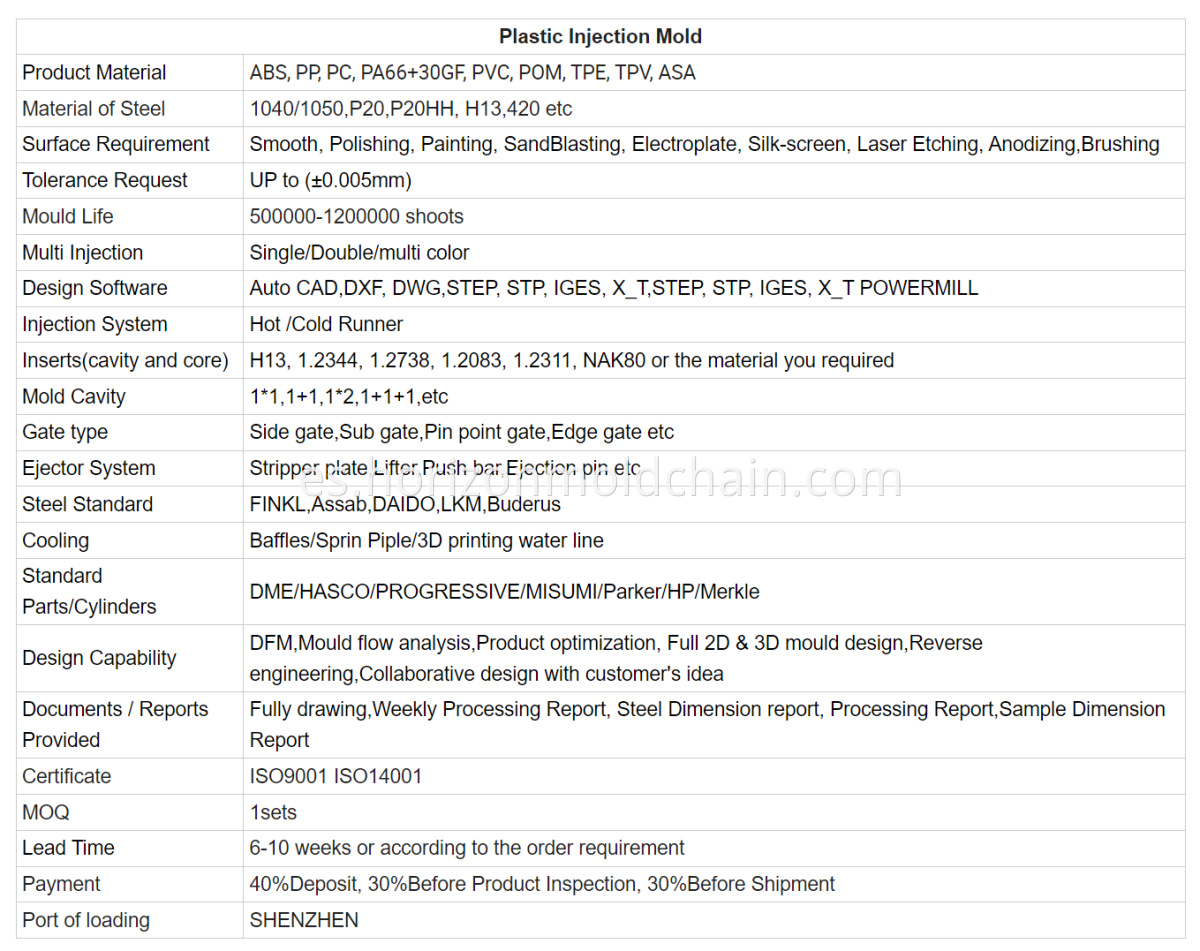Select the 'Surface Requirement' label cell
This screenshot has width=1200, height=951.
(116, 145)
